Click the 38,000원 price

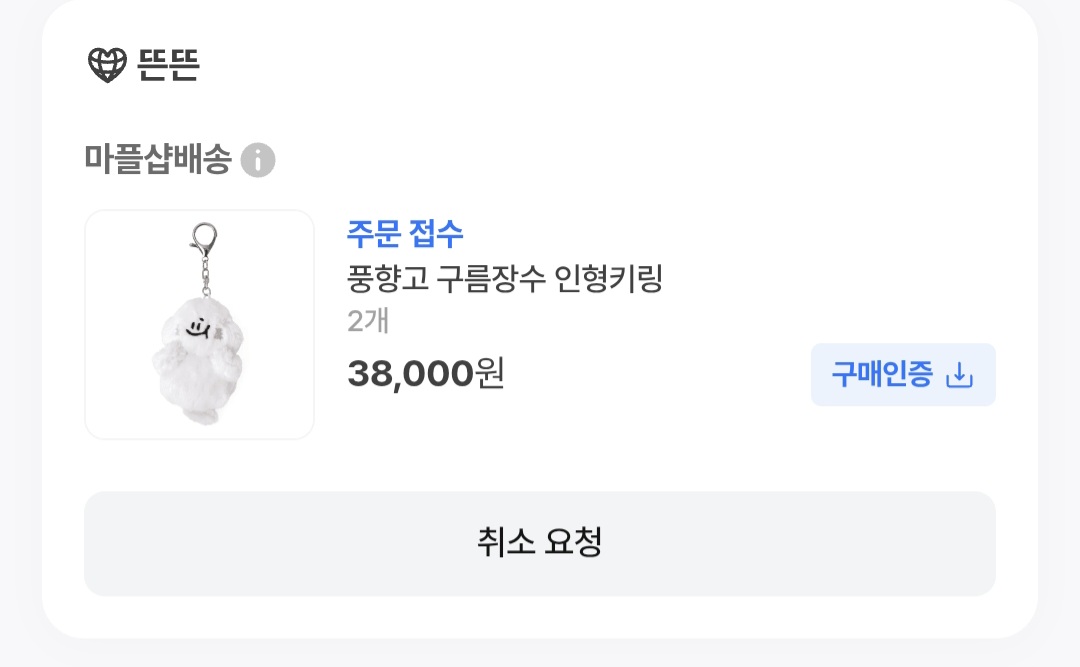pyautogui.click(x=426, y=373)
